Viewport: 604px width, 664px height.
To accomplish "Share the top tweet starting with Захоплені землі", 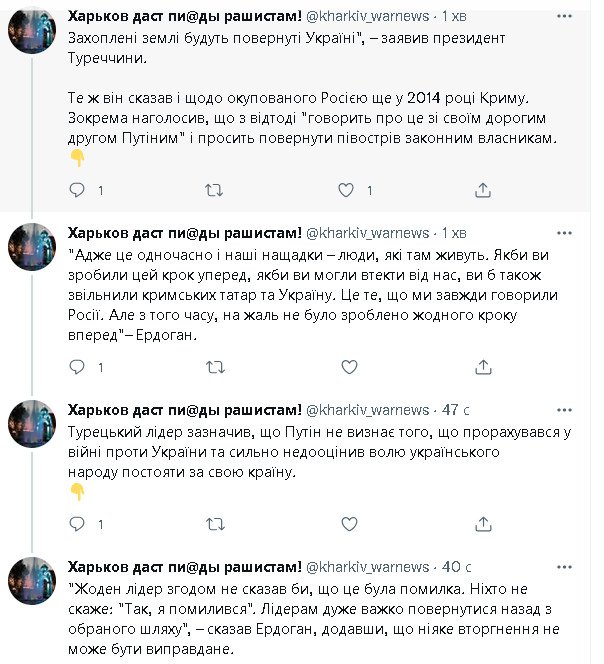I will (x=482, y=190).
